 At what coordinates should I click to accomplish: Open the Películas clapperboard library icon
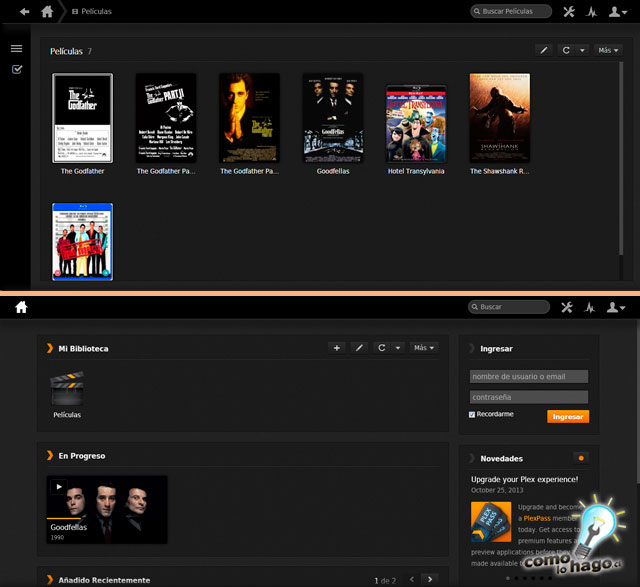tap(67, 388)
